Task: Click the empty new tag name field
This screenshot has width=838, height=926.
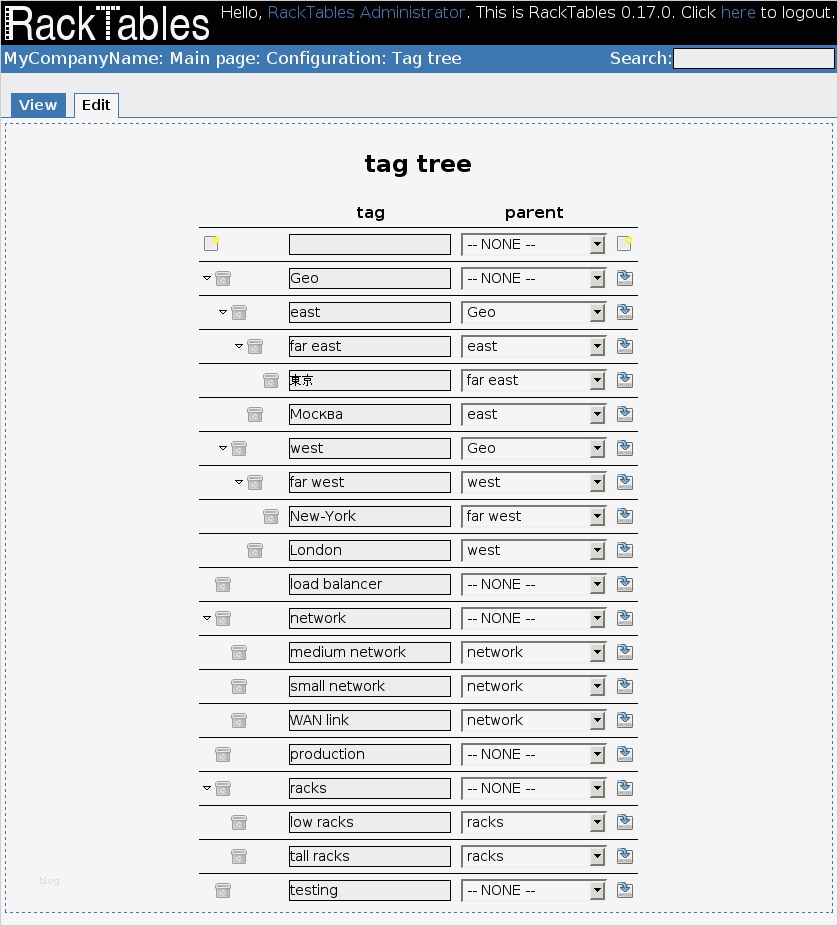Action: click(x=370, y=244)
